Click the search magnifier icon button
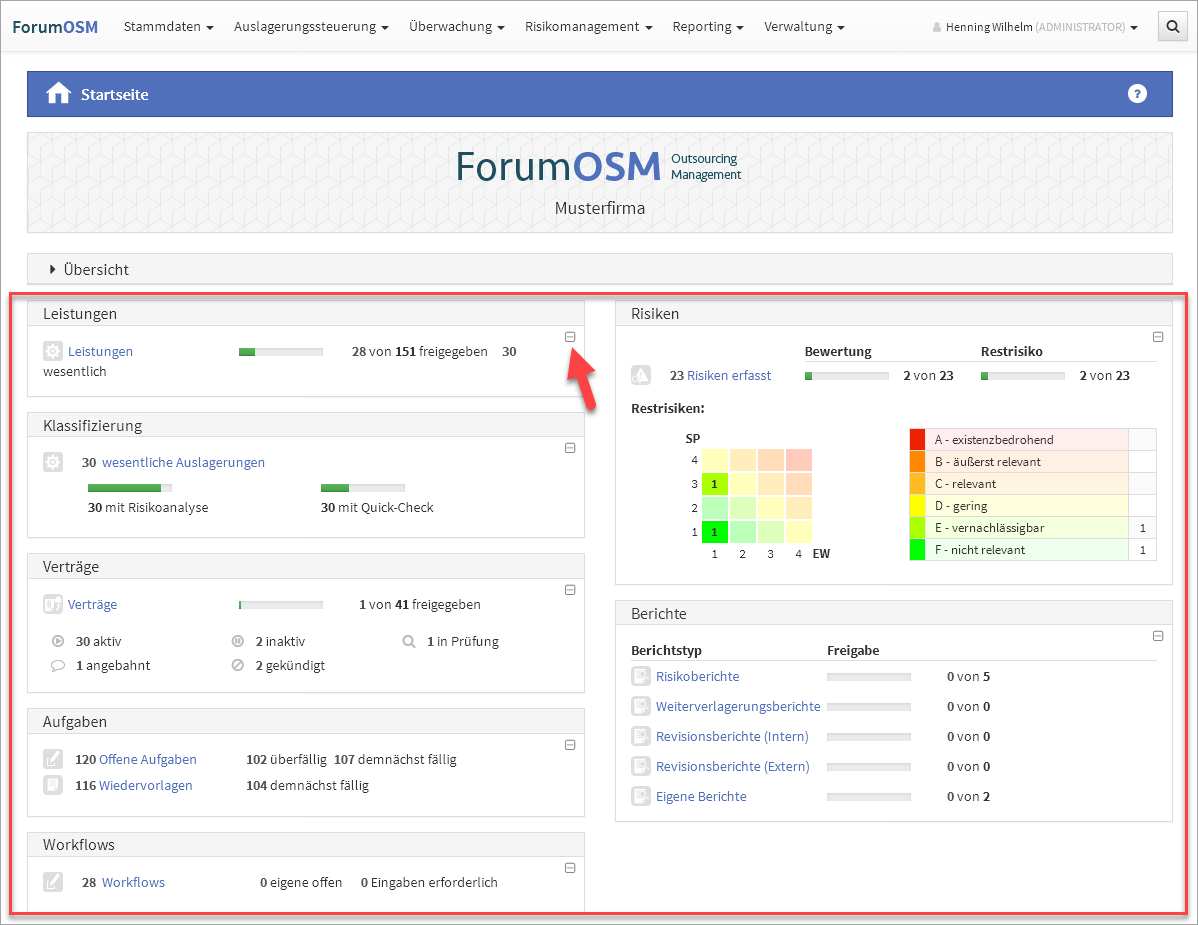This screenshot has width=1198, height=925. click(1171, 27)
